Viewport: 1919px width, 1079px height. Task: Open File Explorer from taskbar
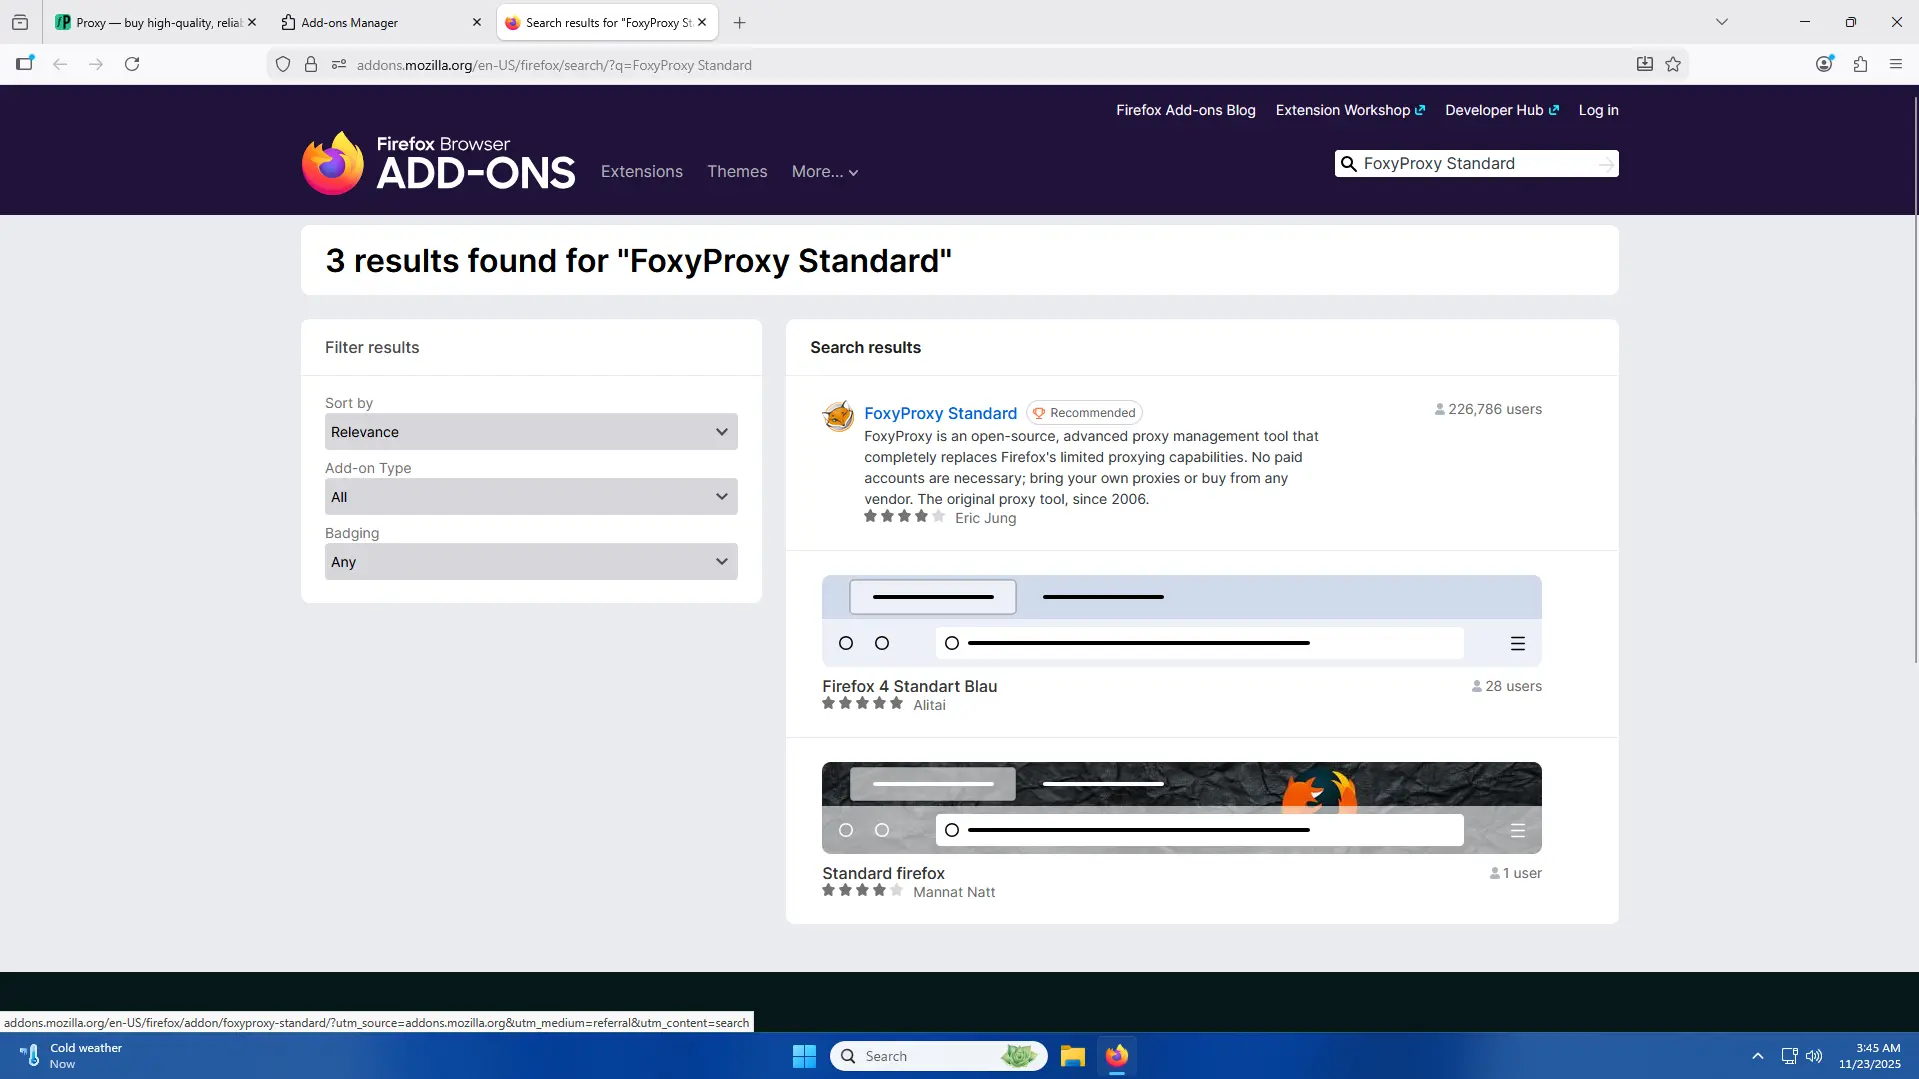pyautogui.click(x=1073, y=1056)
